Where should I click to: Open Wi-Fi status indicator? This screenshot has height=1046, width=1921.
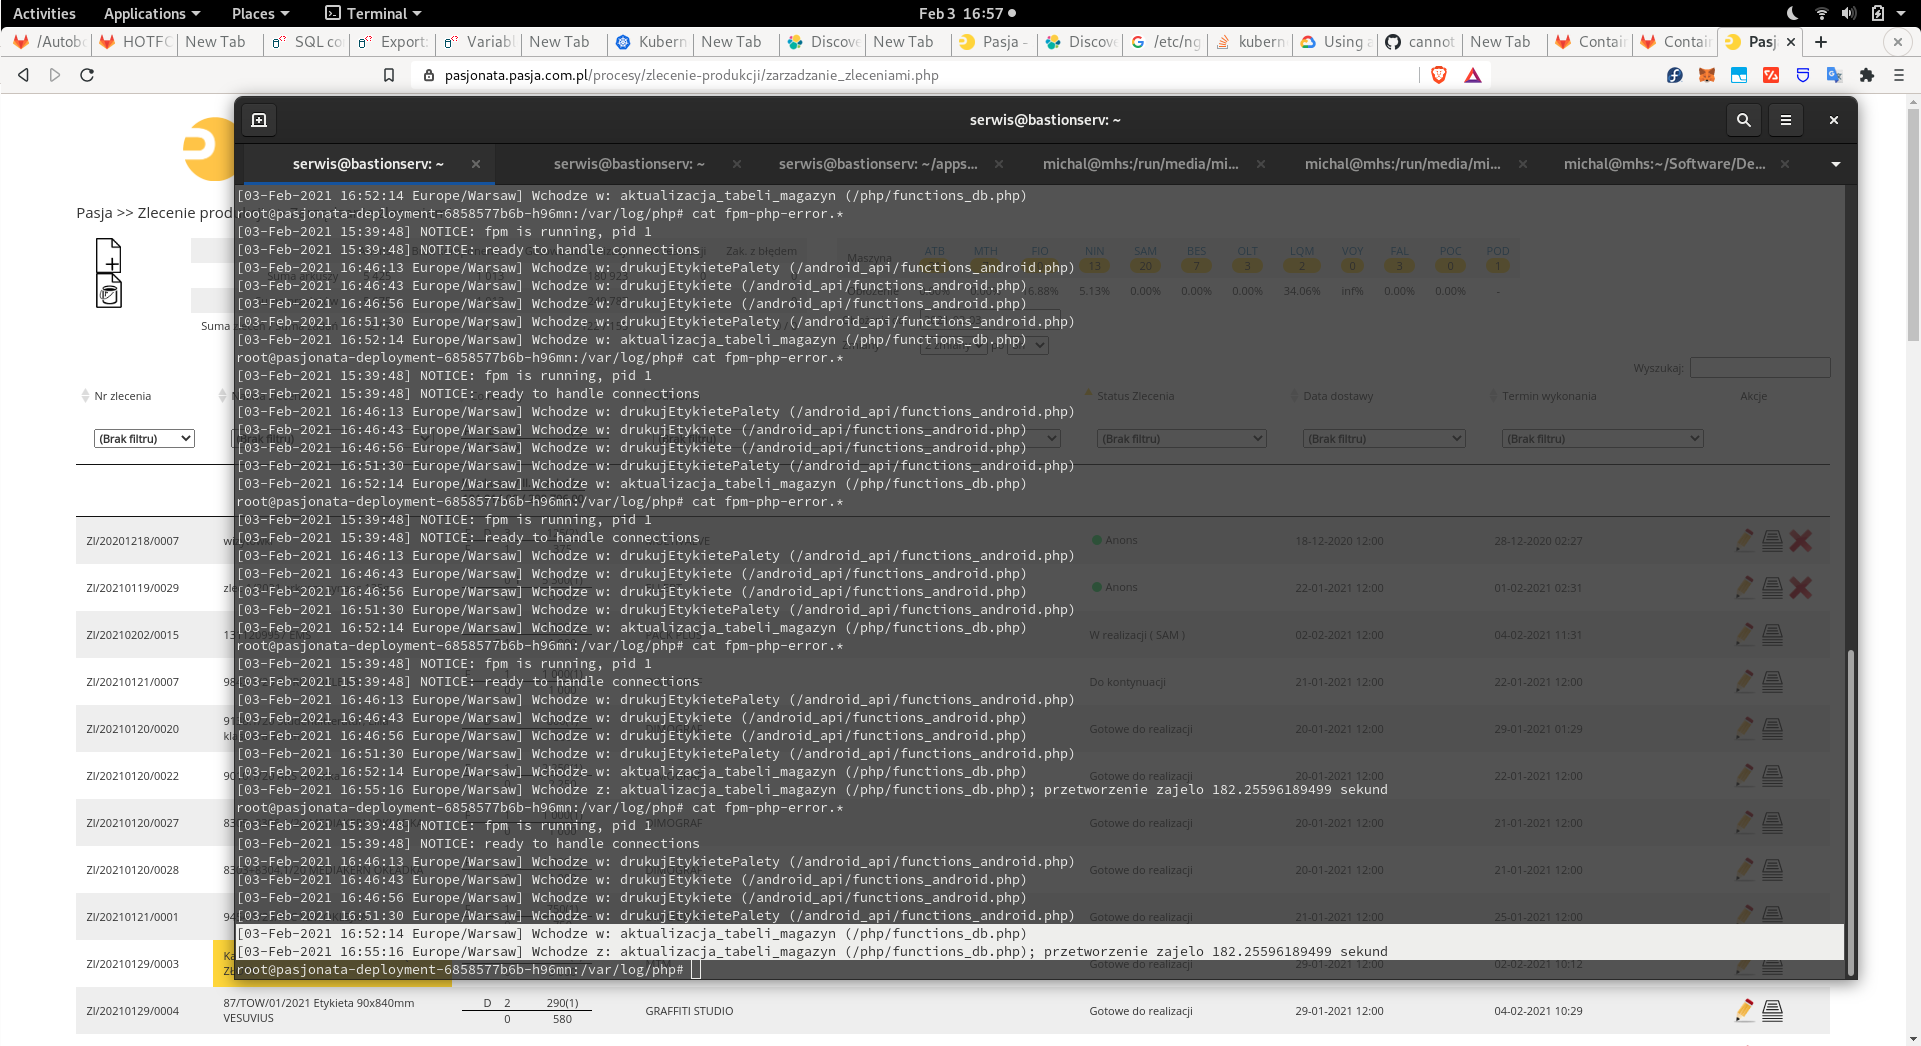(x=1821, y=13)
